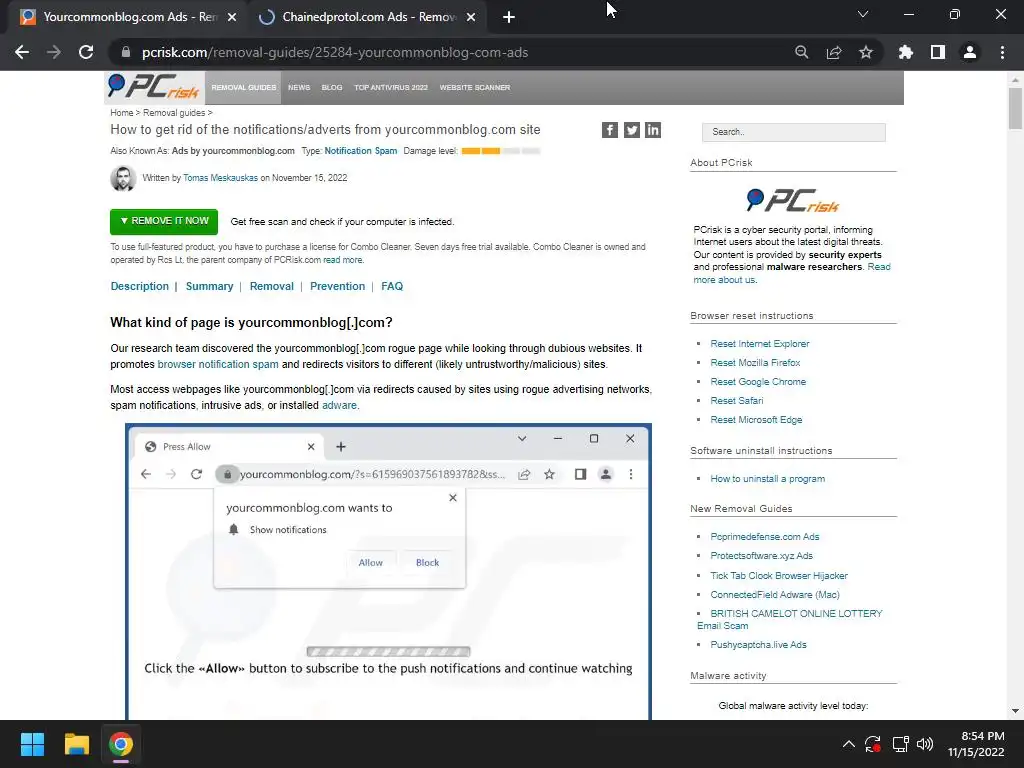Jump to Summary section
Viewport: 1024px width, 768px height.
[209, 286]
